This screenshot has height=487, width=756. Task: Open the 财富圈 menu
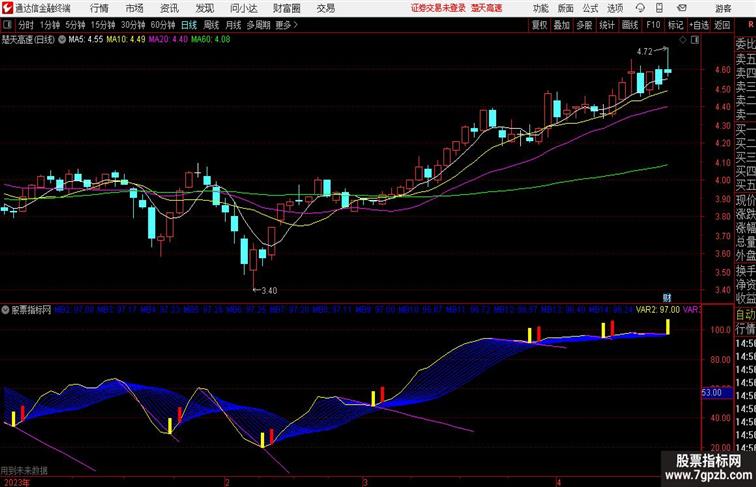pyautogui.click(x=287, y=8)
